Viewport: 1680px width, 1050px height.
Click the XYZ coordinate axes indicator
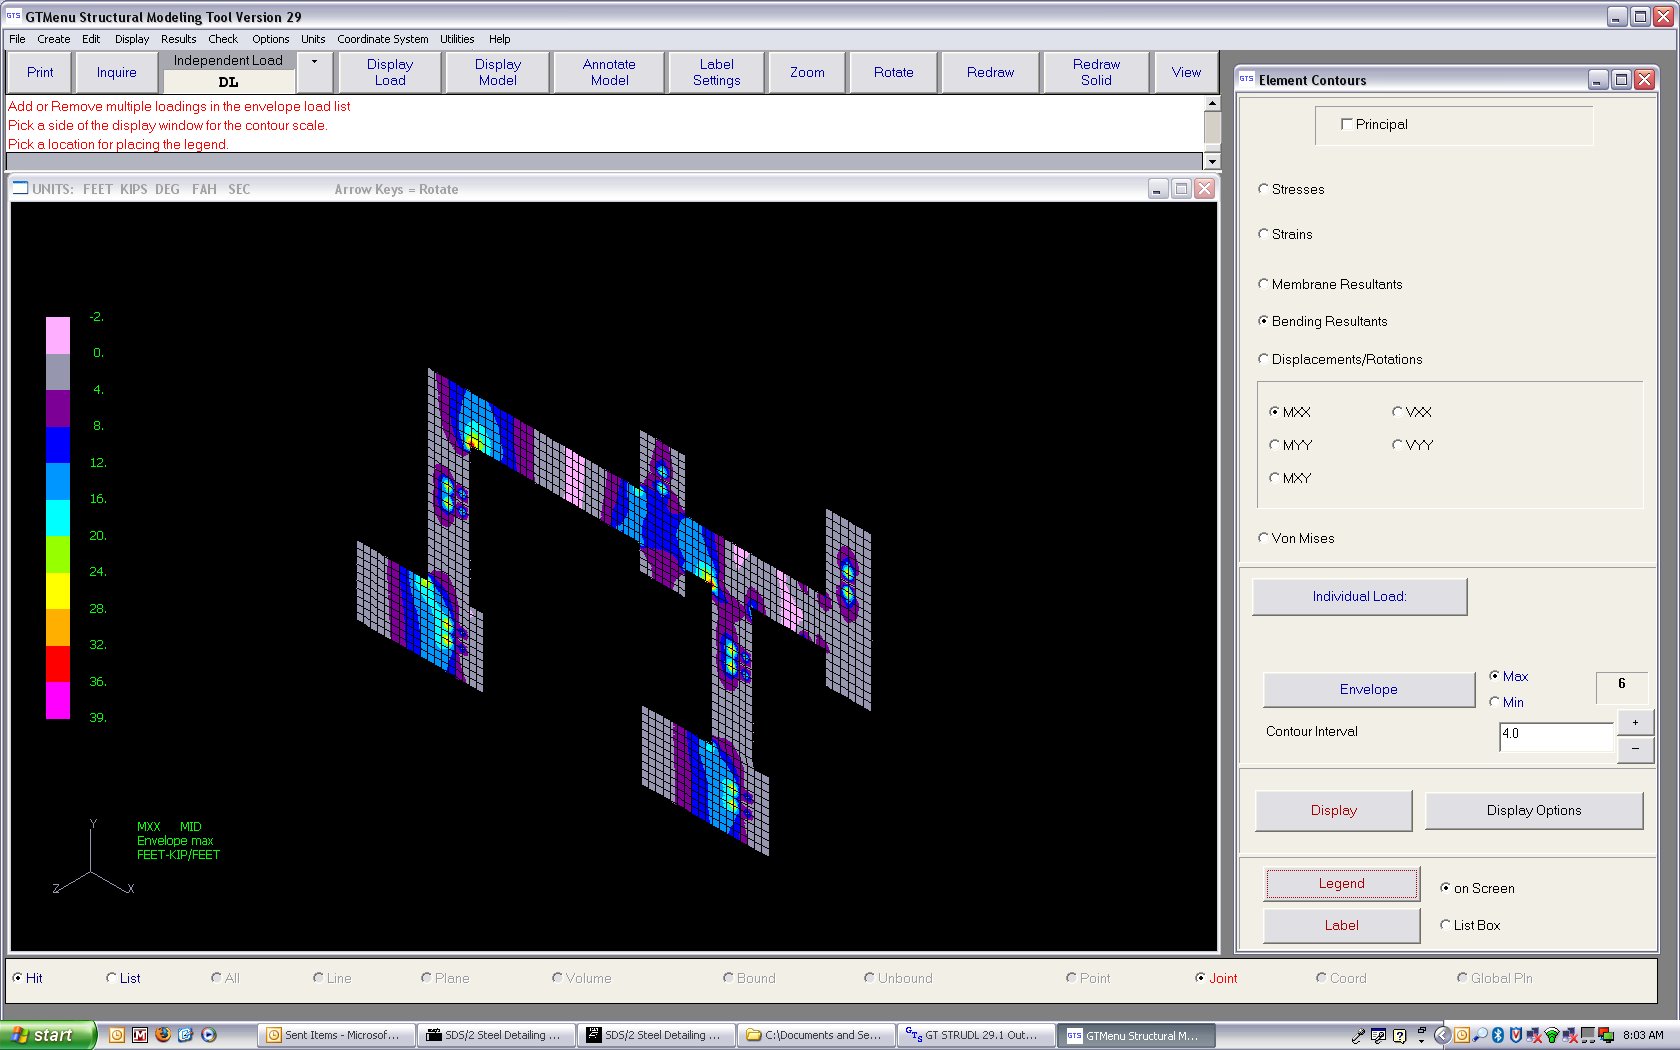(x=92, y=858)
